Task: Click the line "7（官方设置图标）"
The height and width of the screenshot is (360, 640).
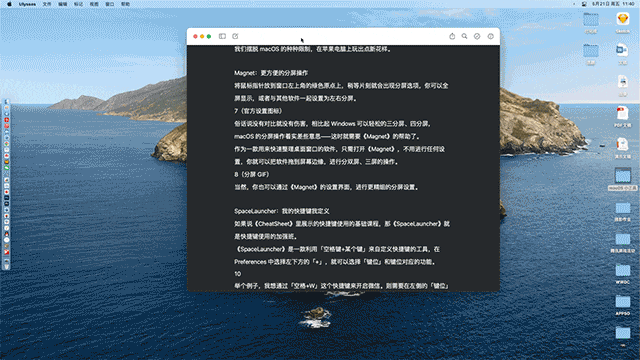Action: tap(258, 111)
